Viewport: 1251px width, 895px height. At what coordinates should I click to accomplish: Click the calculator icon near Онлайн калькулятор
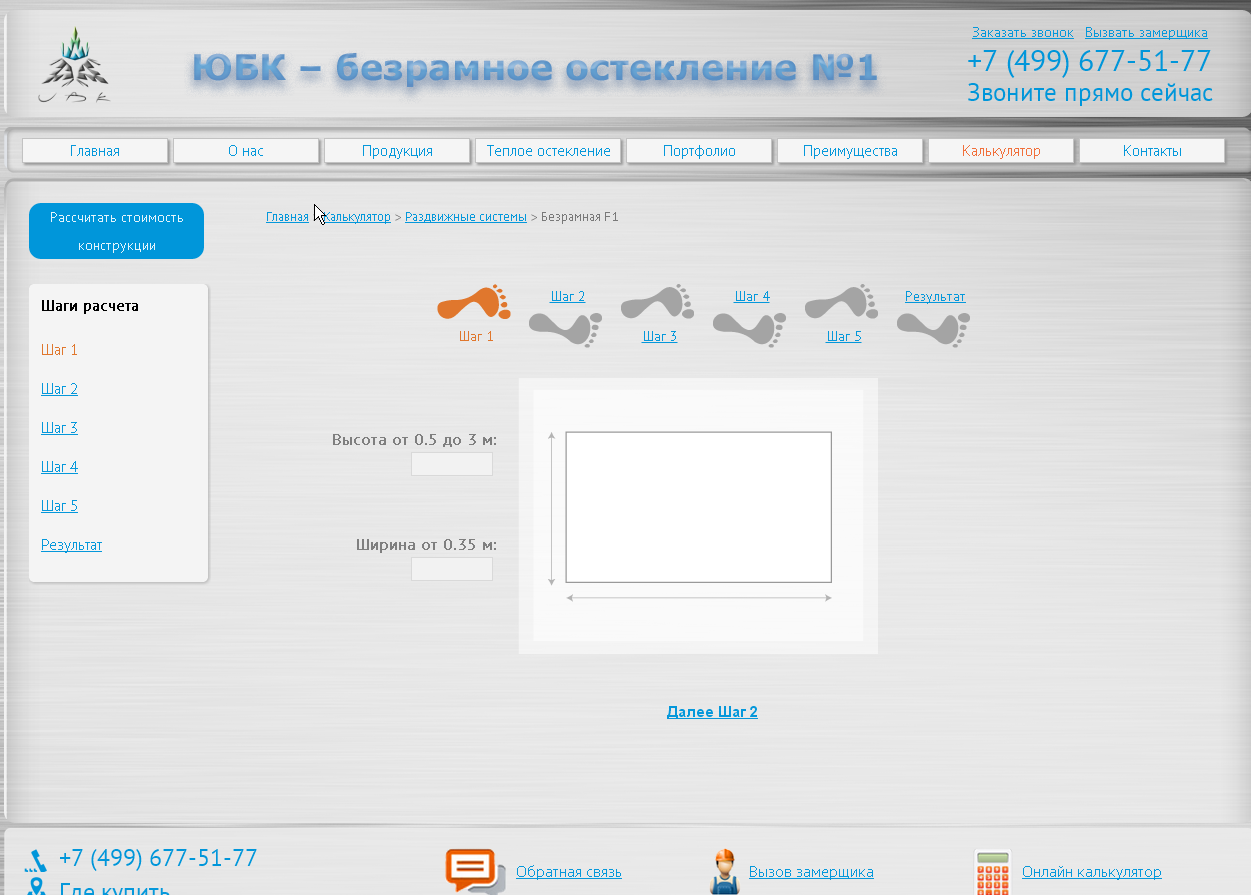[x=992, y=870]
